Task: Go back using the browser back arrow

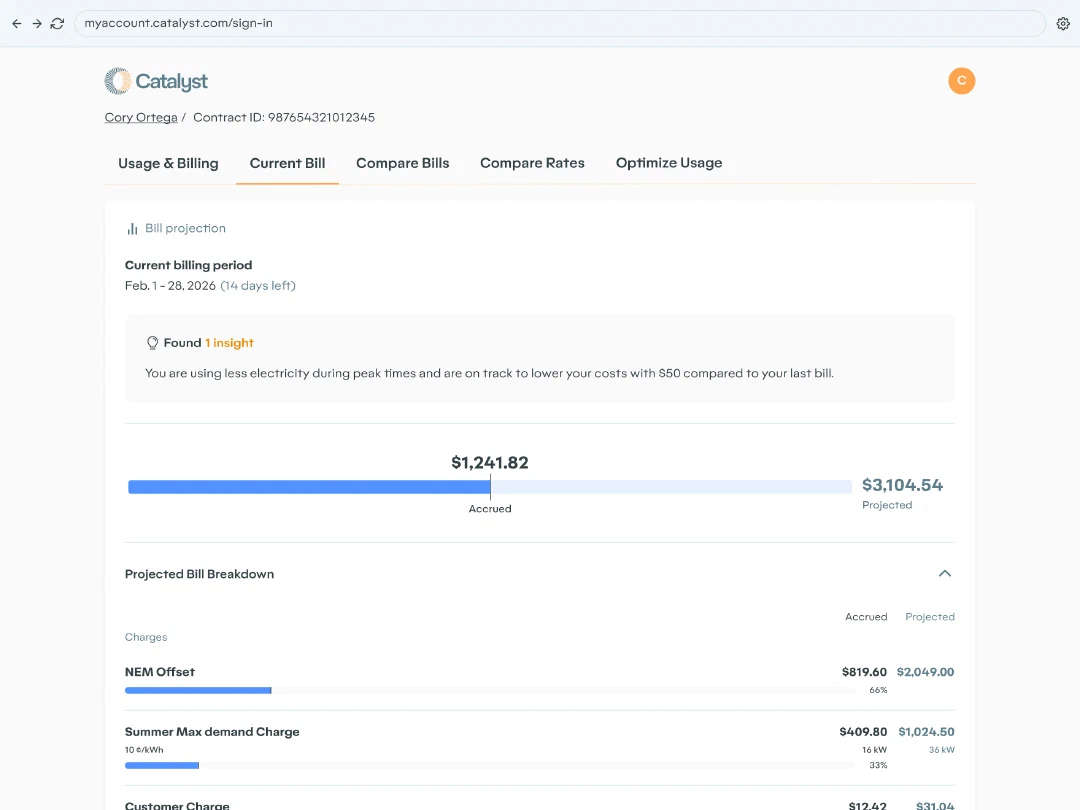Action: pos(17,23)
